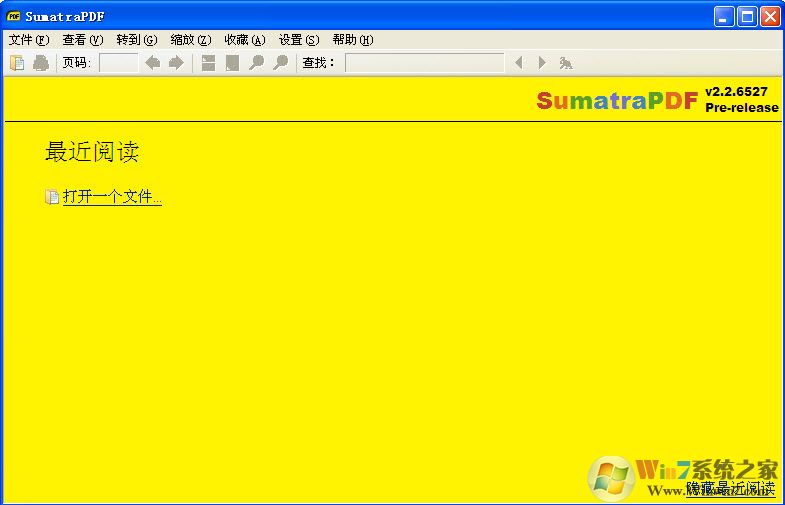
Task: Select continuous layout toolbar icon
Action: tap(208, 63)
